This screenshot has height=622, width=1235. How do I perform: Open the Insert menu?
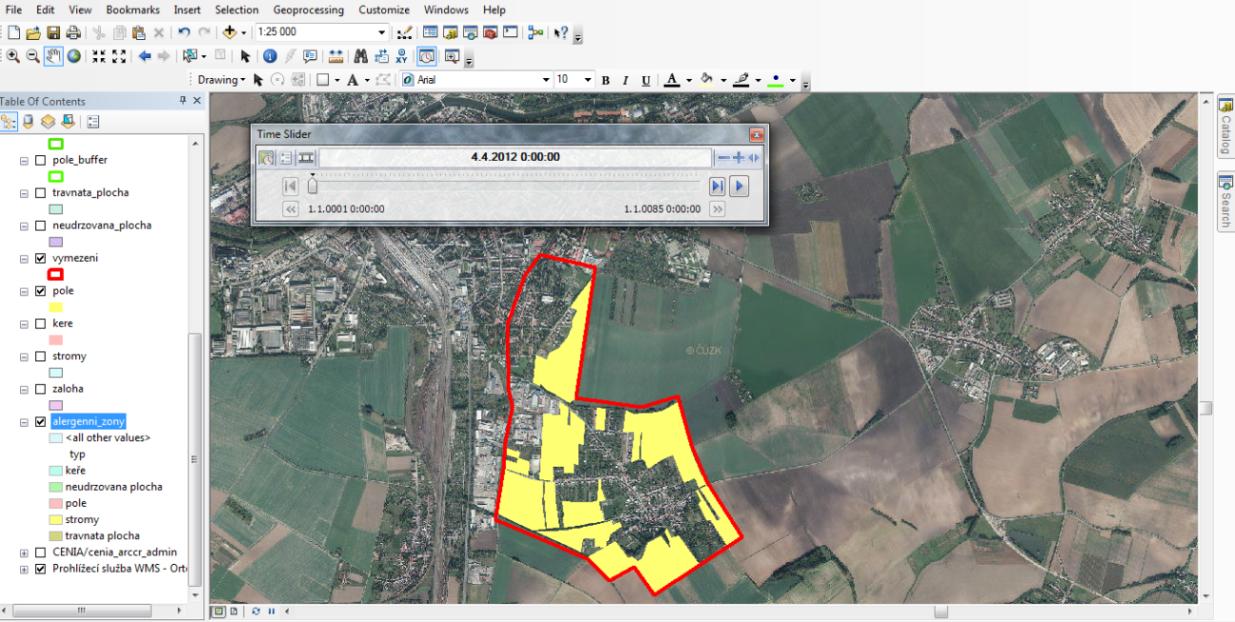coord(189,9)
